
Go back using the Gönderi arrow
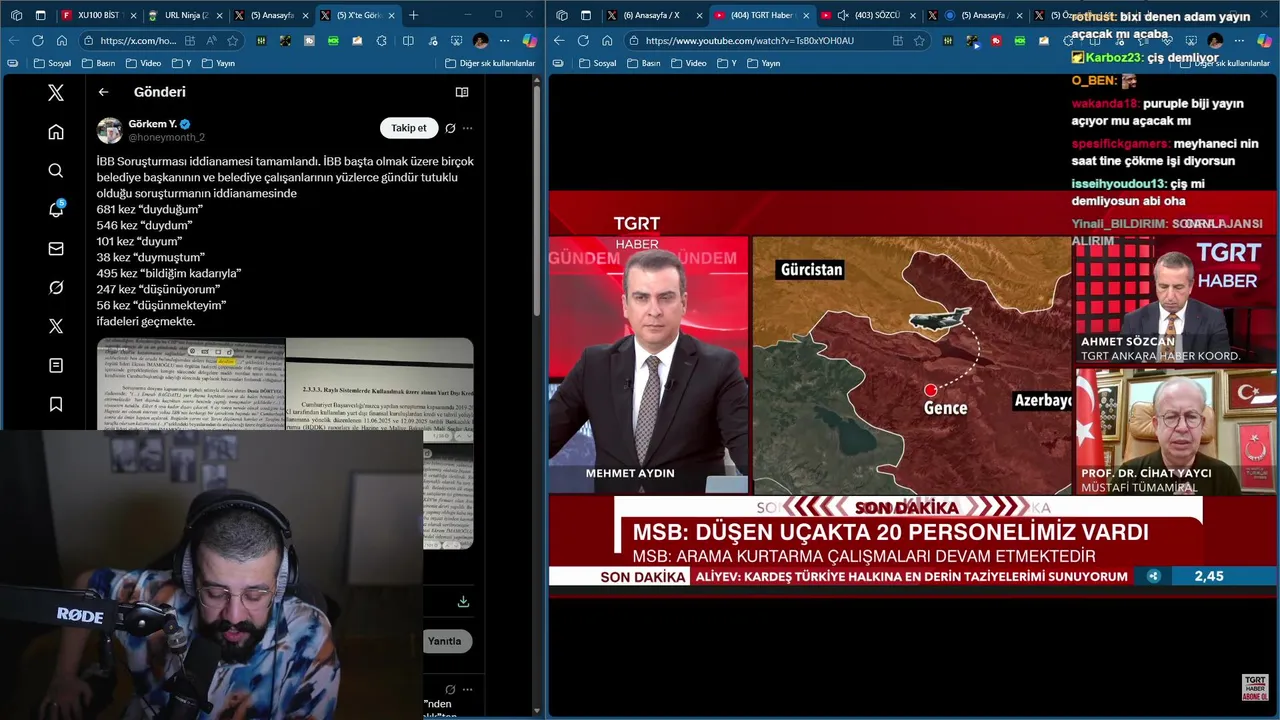pos(104,92)
